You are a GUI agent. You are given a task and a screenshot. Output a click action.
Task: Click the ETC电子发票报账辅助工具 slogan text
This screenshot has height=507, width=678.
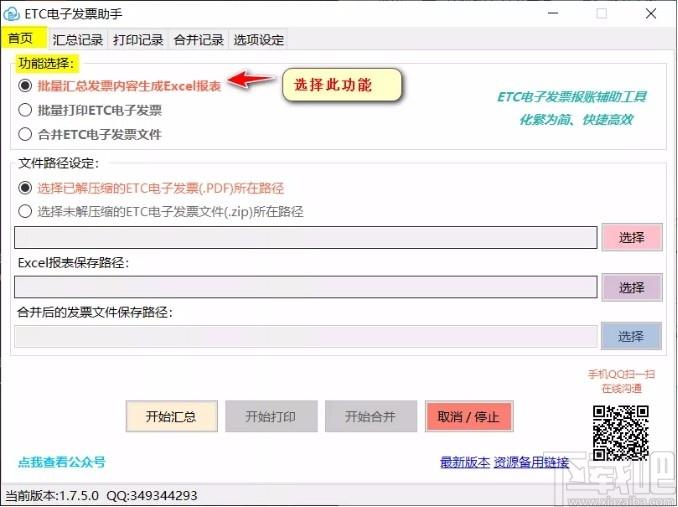(x=572, y=97)
